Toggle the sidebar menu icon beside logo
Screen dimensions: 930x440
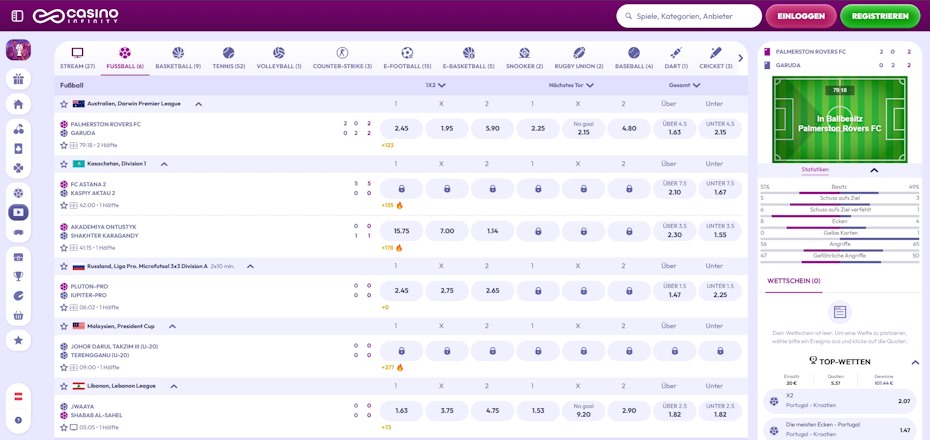point(17,16)
